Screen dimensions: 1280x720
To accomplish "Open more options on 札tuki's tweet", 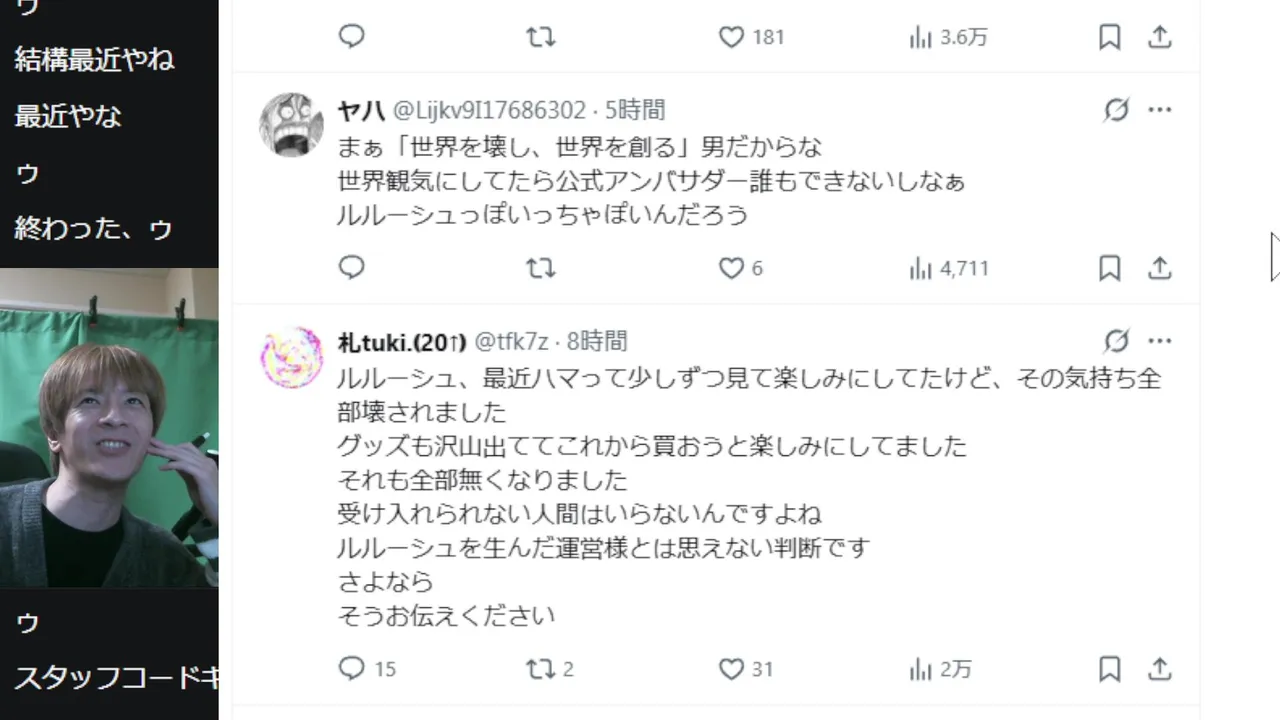I will [1160, 341].
